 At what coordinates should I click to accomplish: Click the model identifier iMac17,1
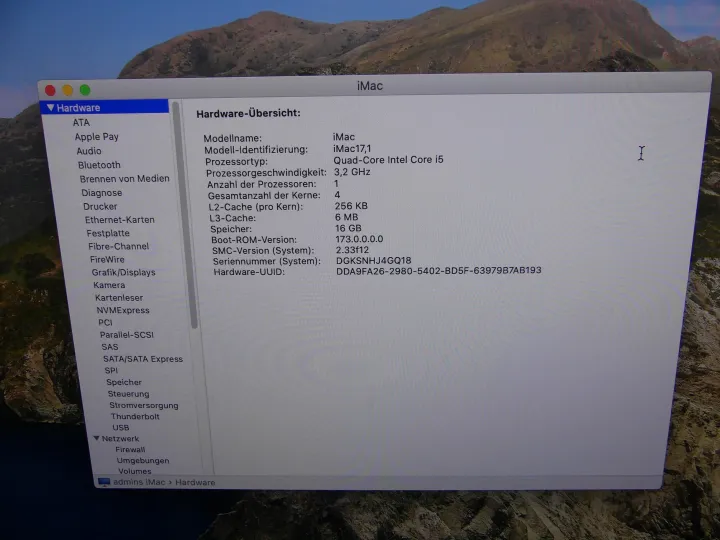click(352, 149)
